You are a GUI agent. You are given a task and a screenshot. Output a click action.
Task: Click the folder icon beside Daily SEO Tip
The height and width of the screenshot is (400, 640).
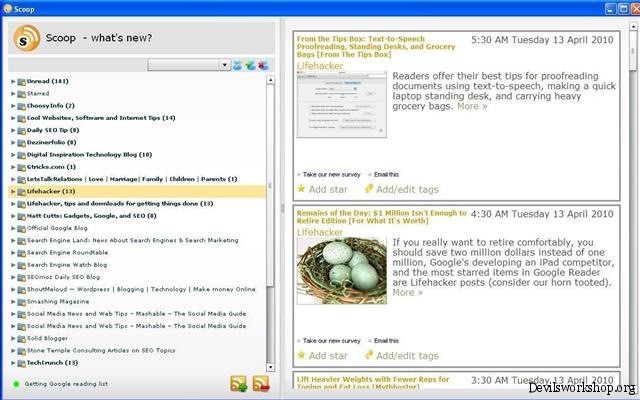tap(22, 131)
